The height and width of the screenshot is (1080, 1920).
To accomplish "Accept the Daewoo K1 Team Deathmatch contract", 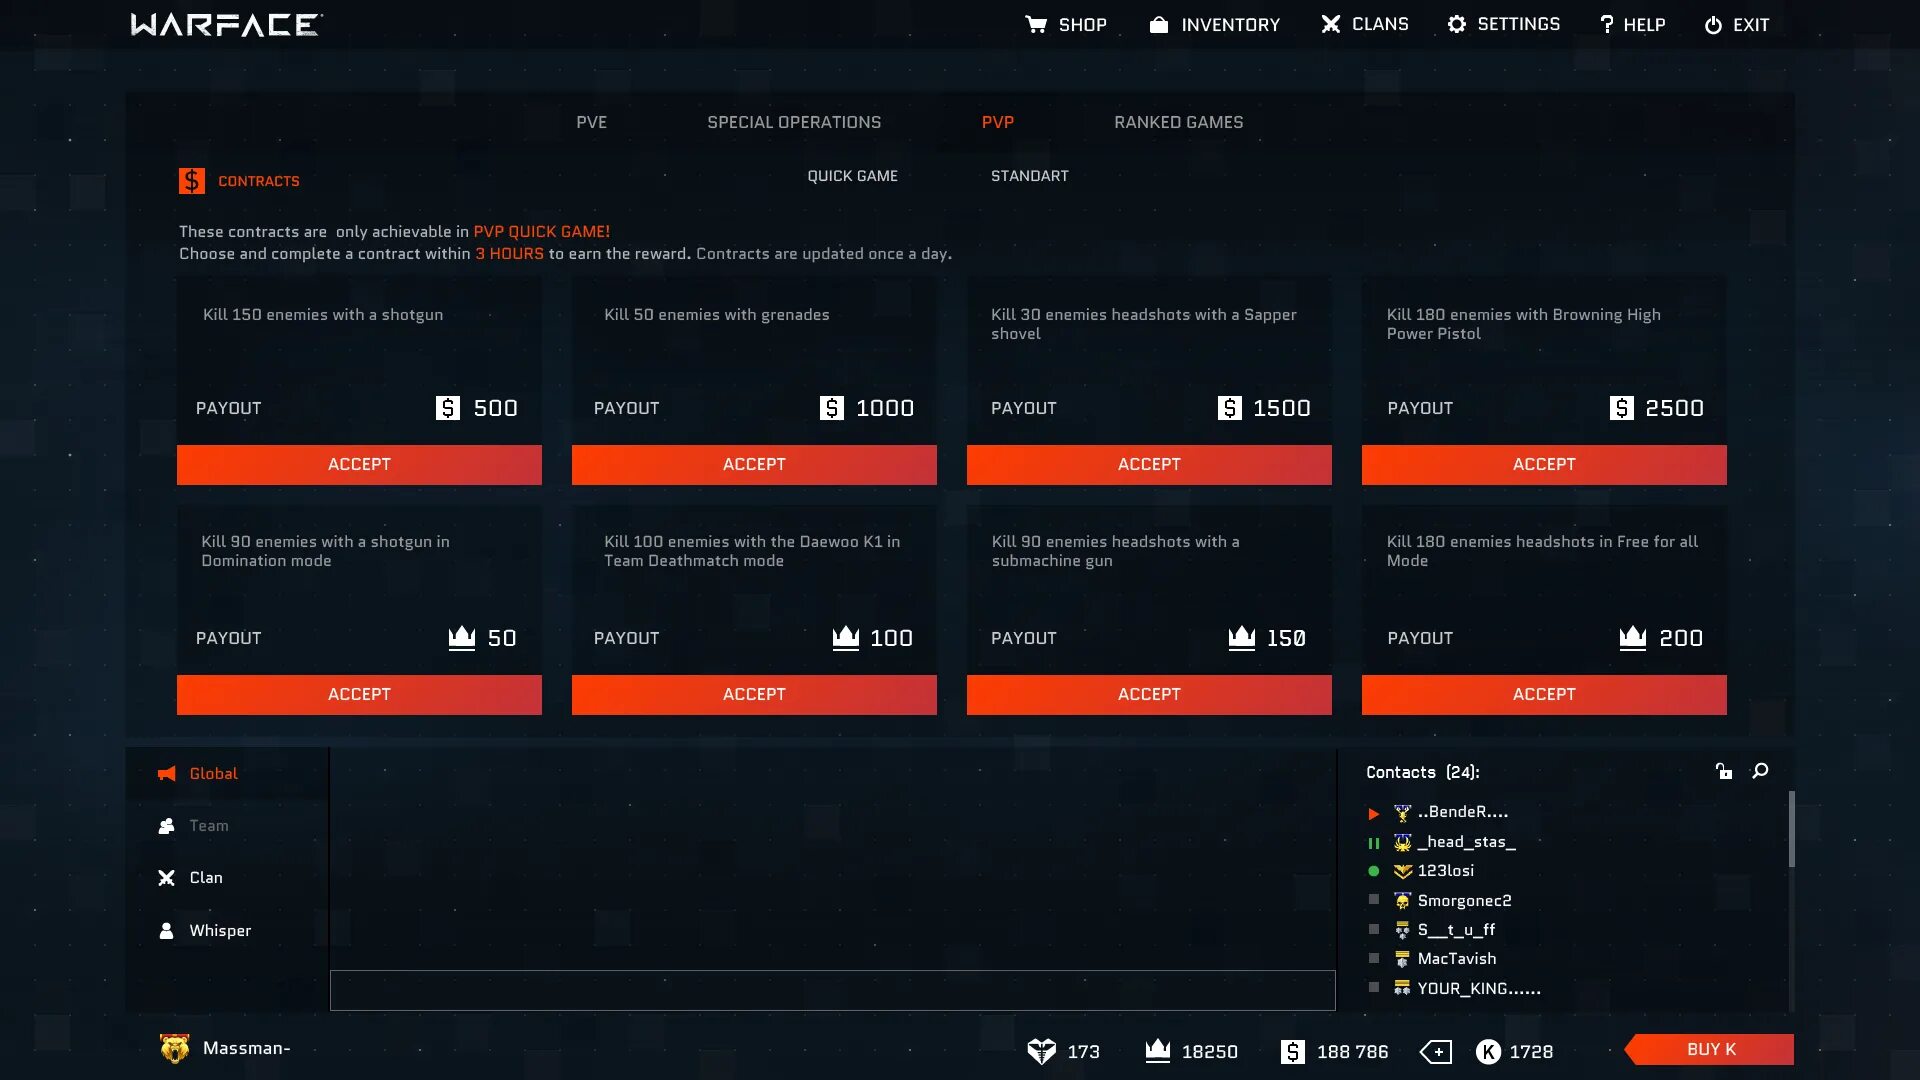I will click(754, 695).
